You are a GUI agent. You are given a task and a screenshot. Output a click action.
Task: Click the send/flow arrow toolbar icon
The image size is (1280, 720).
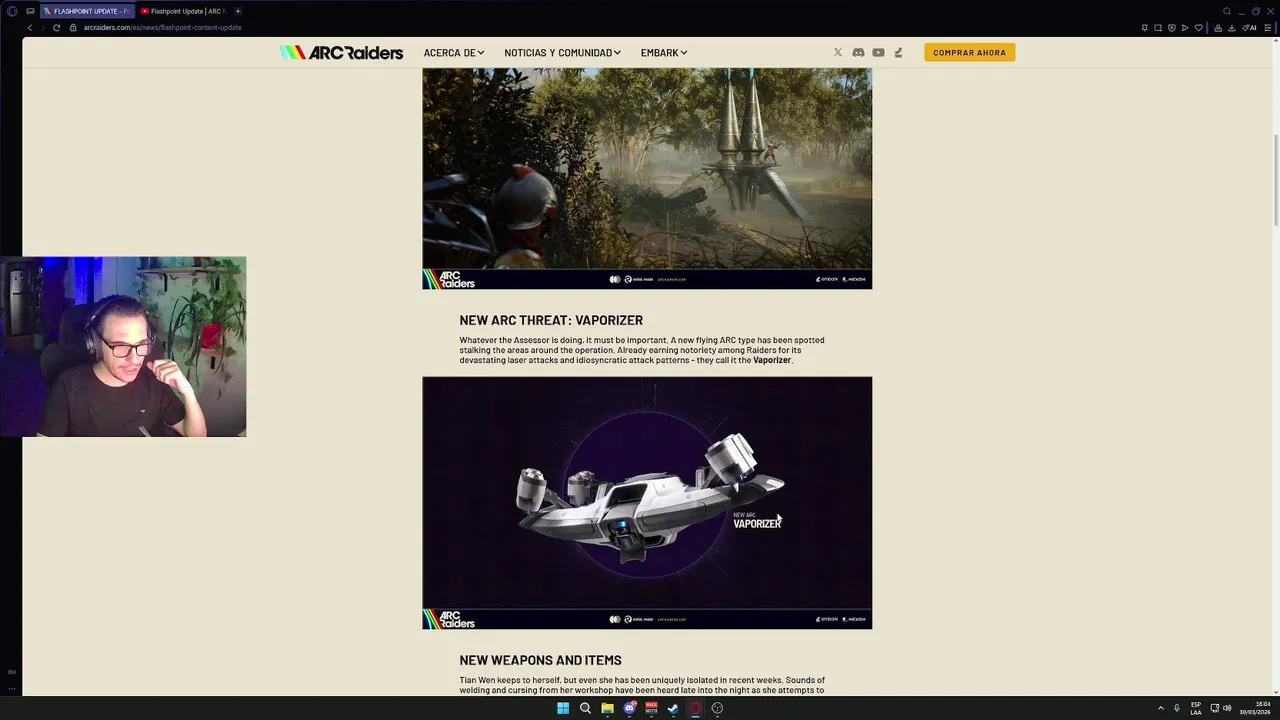(x=1185, y=28)
